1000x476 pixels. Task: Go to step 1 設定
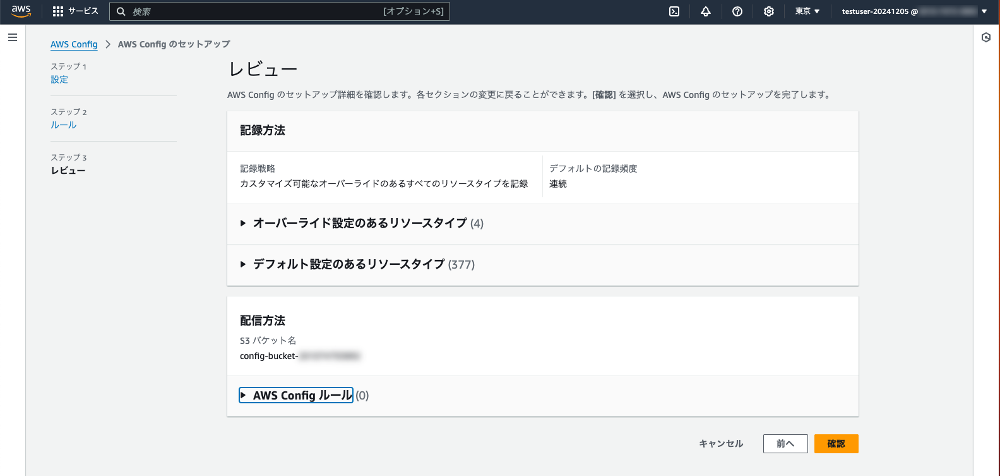point(59,80)
